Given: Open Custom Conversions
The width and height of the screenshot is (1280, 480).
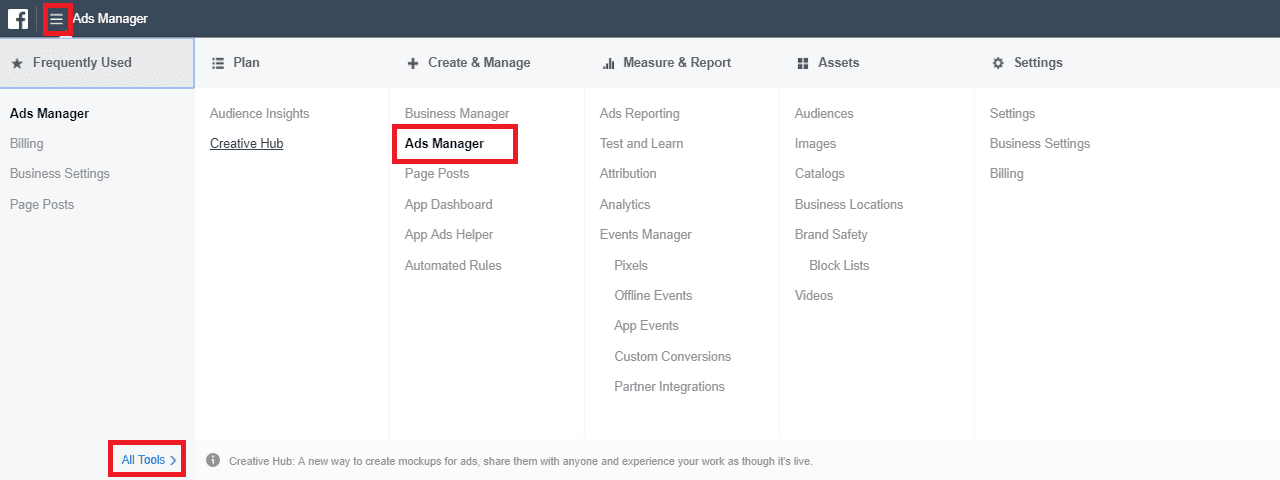Looking at the screenshot, I should tap(673, 356).
